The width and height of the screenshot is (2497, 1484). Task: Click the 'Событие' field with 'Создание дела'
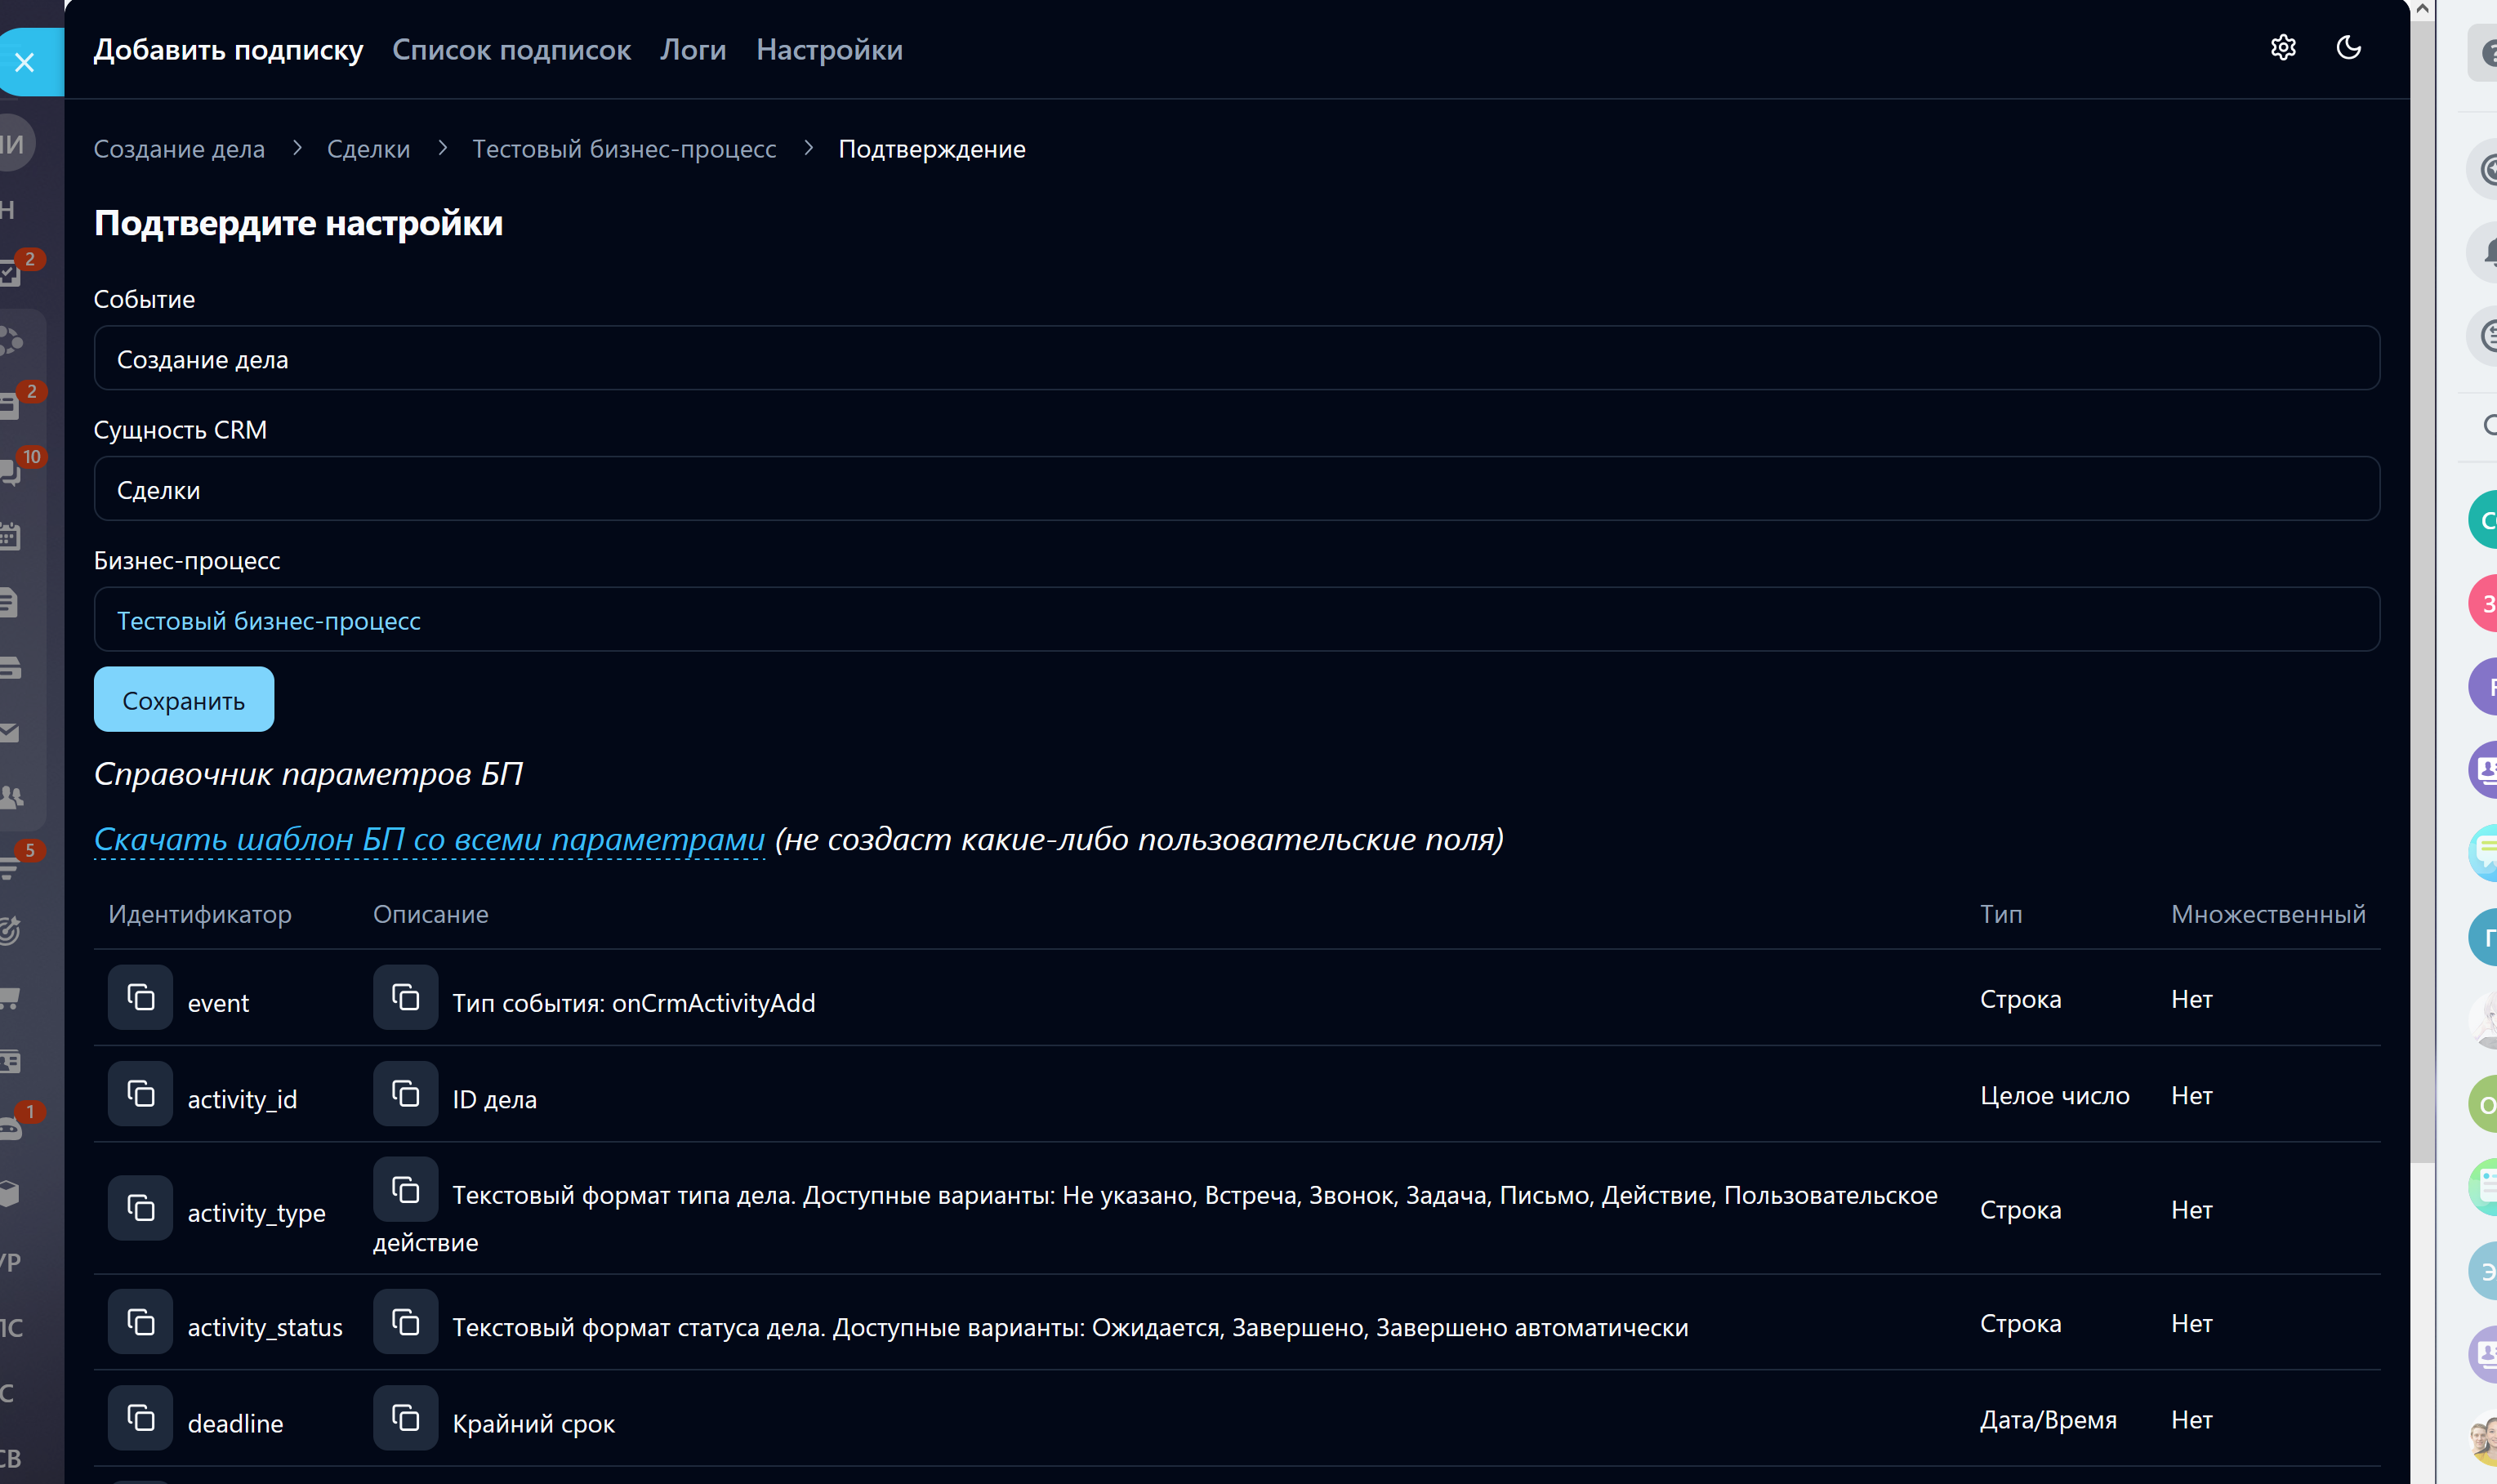[x=1236, y=358]
